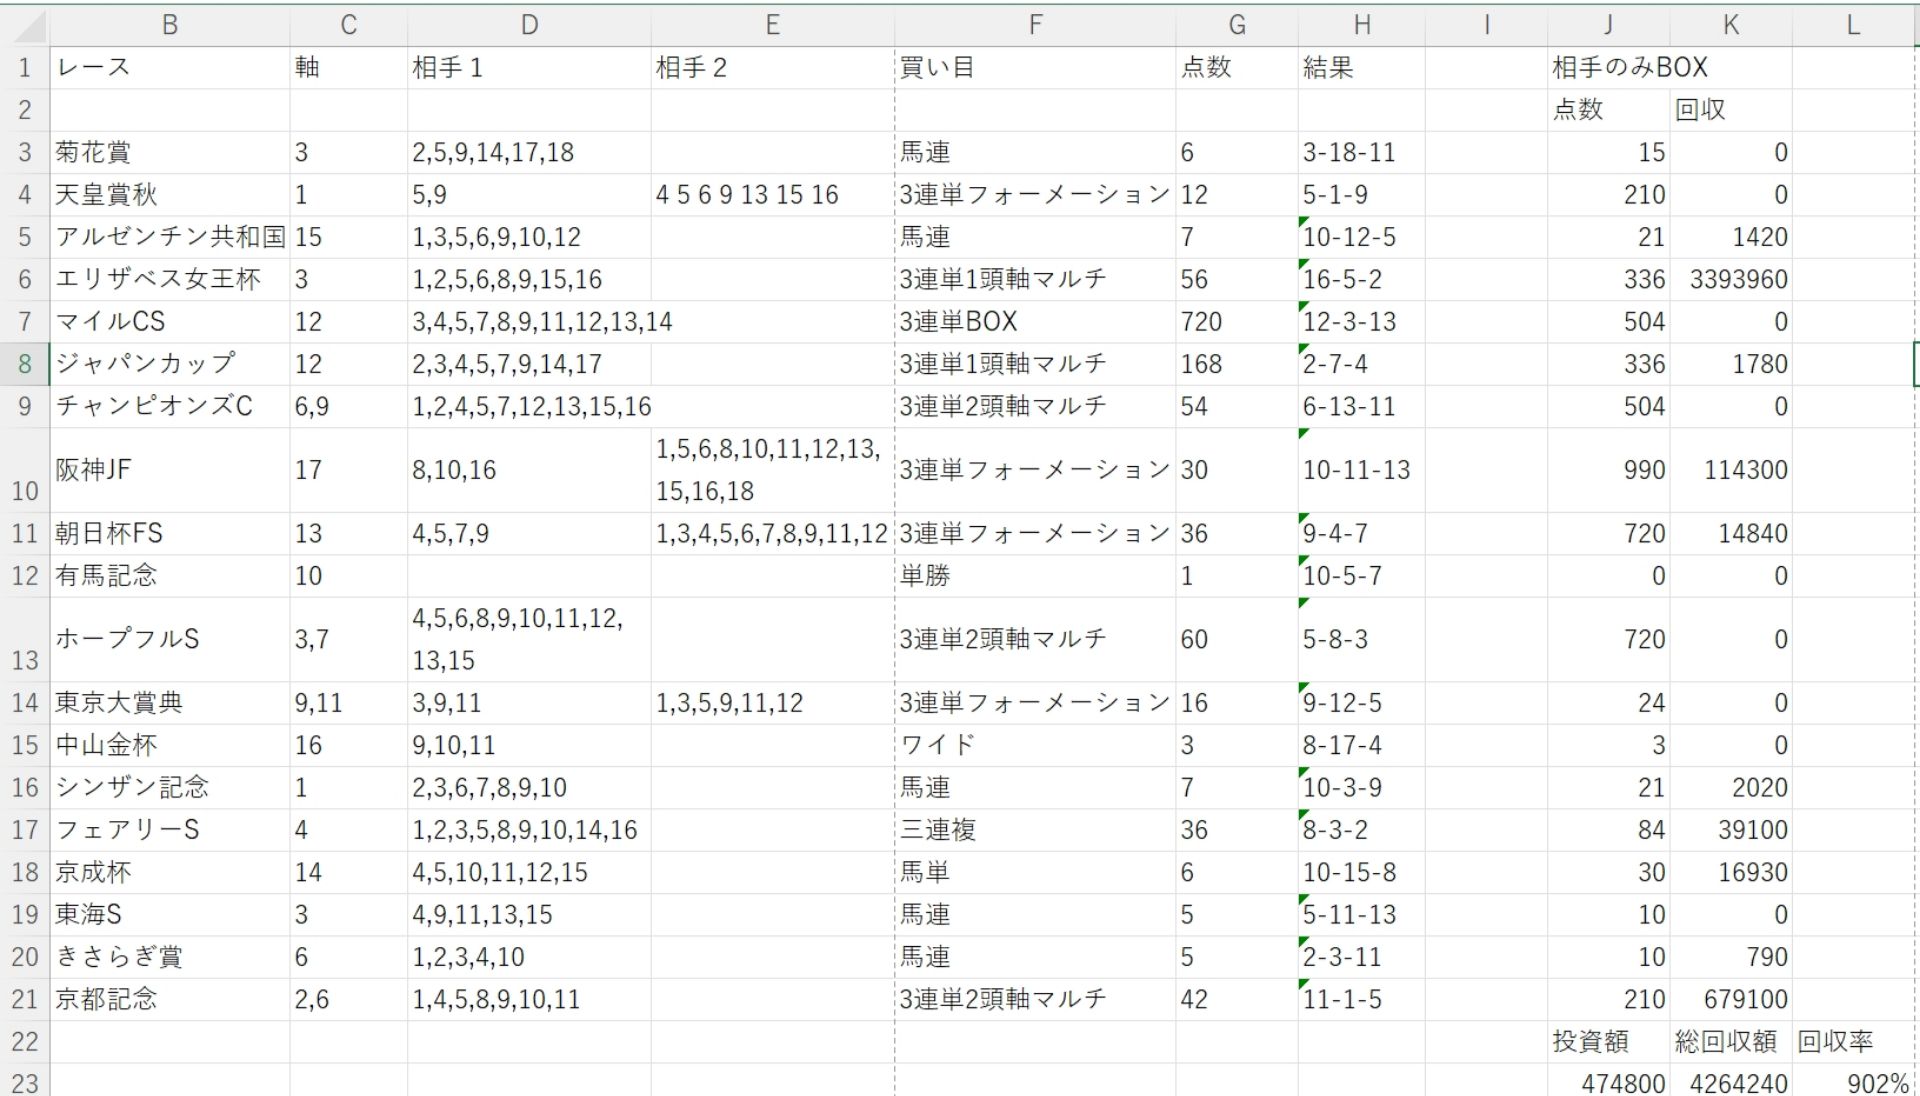Select cell with value 3393960
Viewport: 1920px width, 1096px height.
click(1738, 280)
